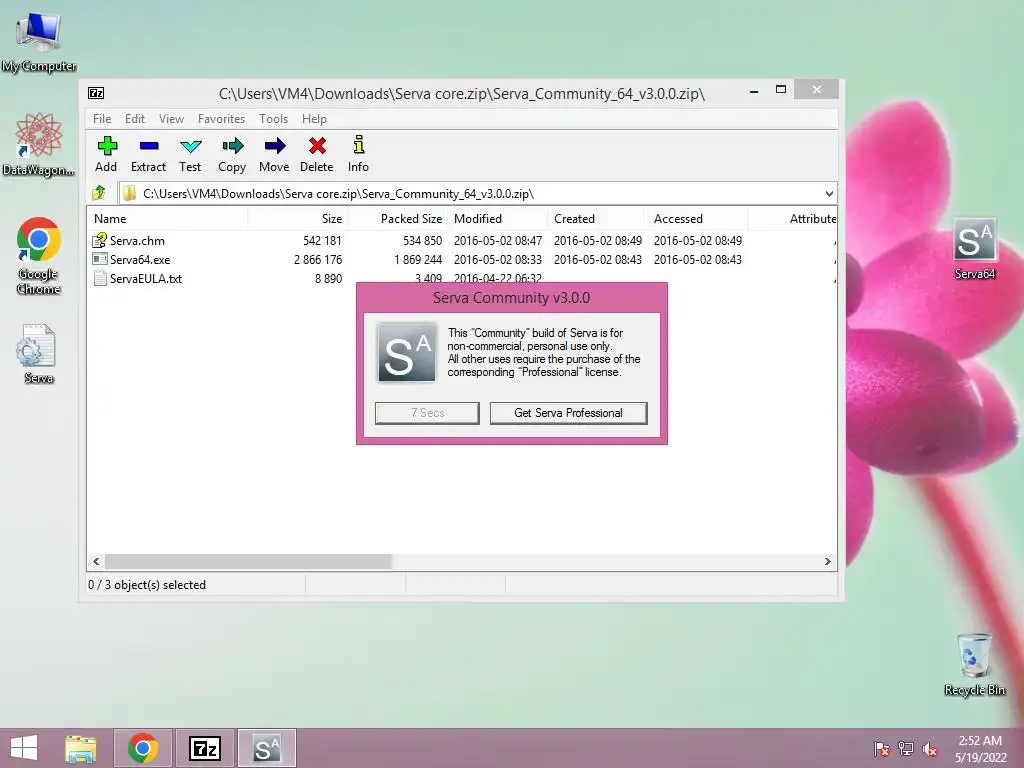Click Serva.chm accessed date 08:49
Viewport: 1024px width, 768px height.
(x=697, y=240)
